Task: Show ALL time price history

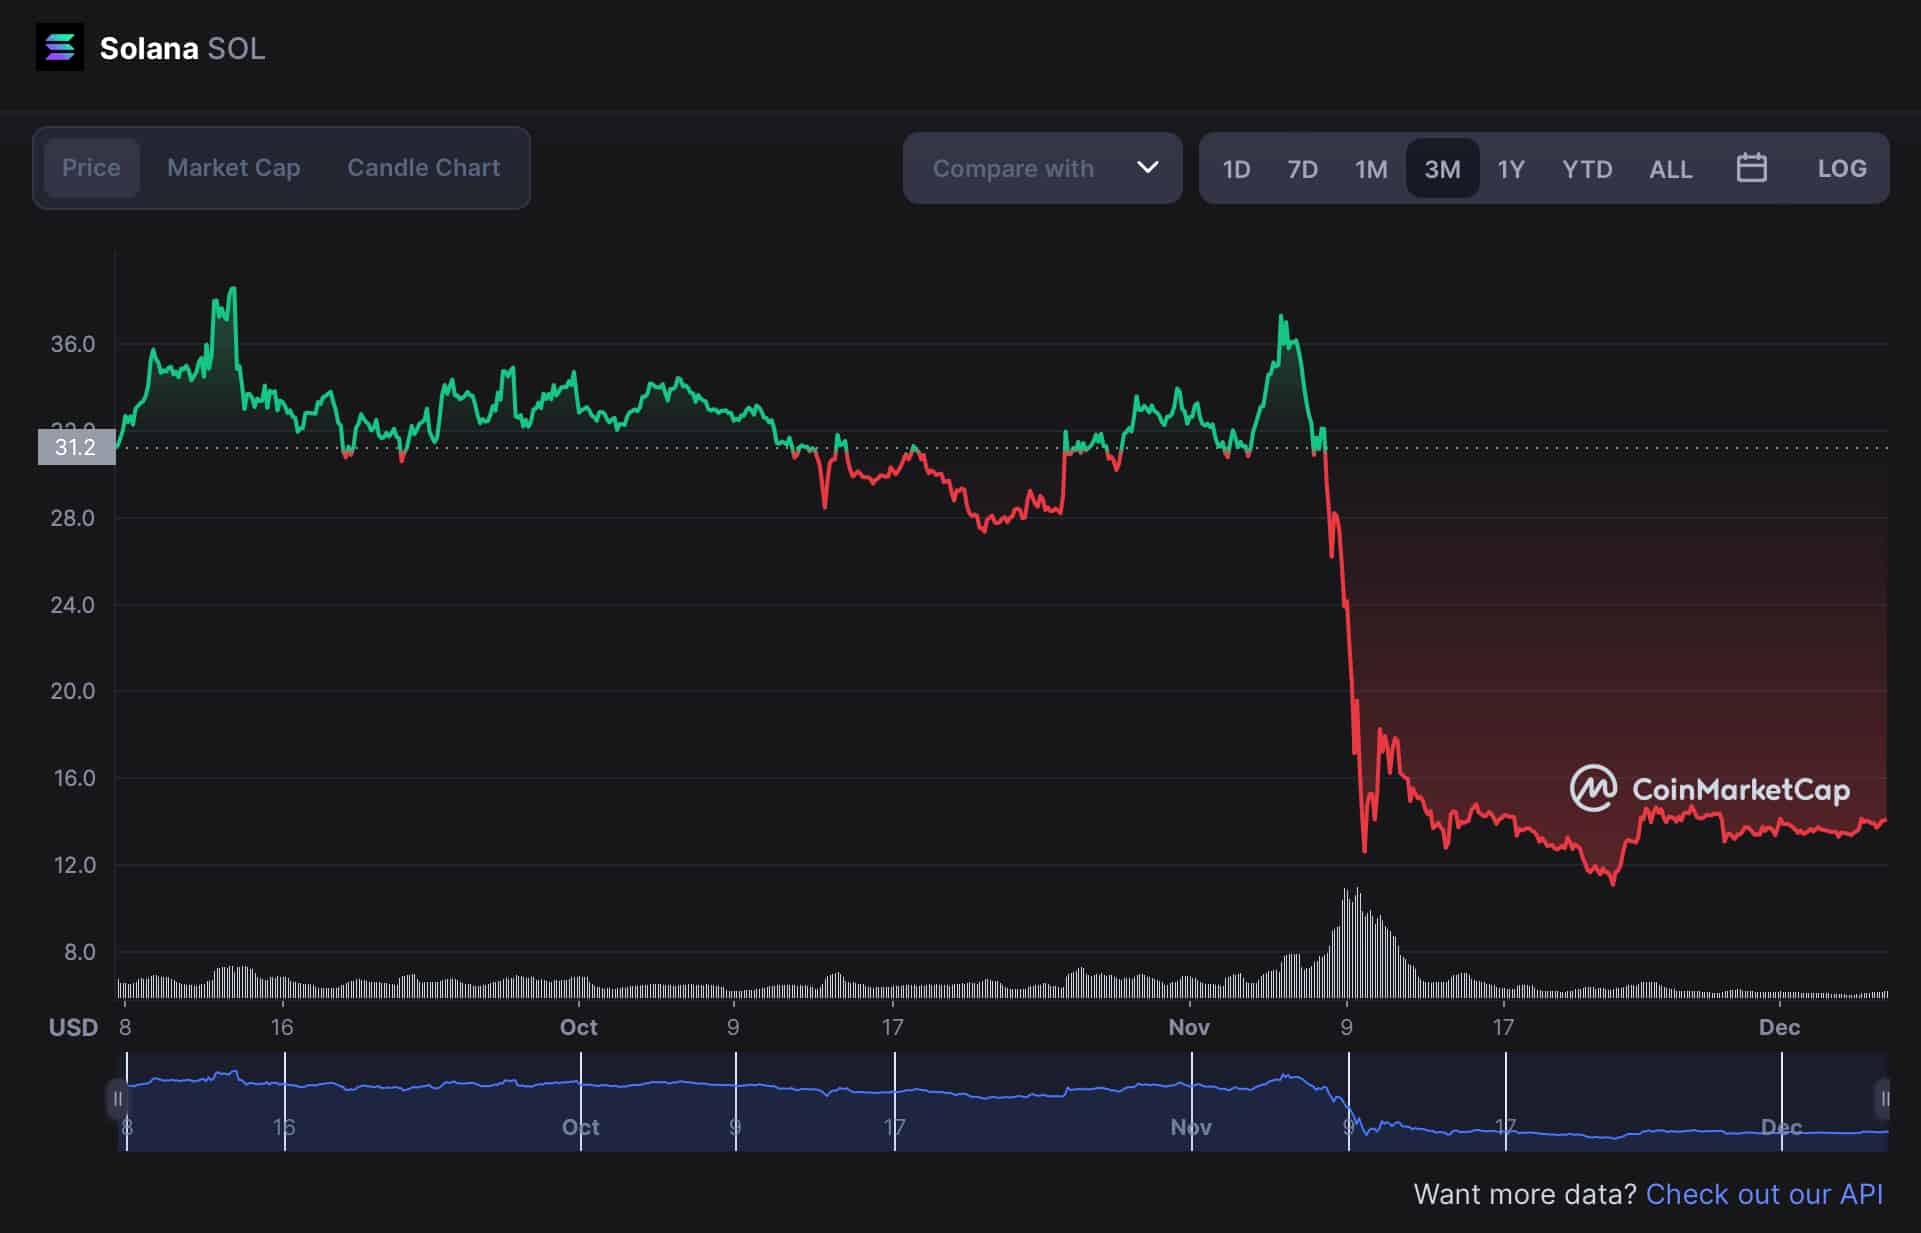Action: point(1670,169)
